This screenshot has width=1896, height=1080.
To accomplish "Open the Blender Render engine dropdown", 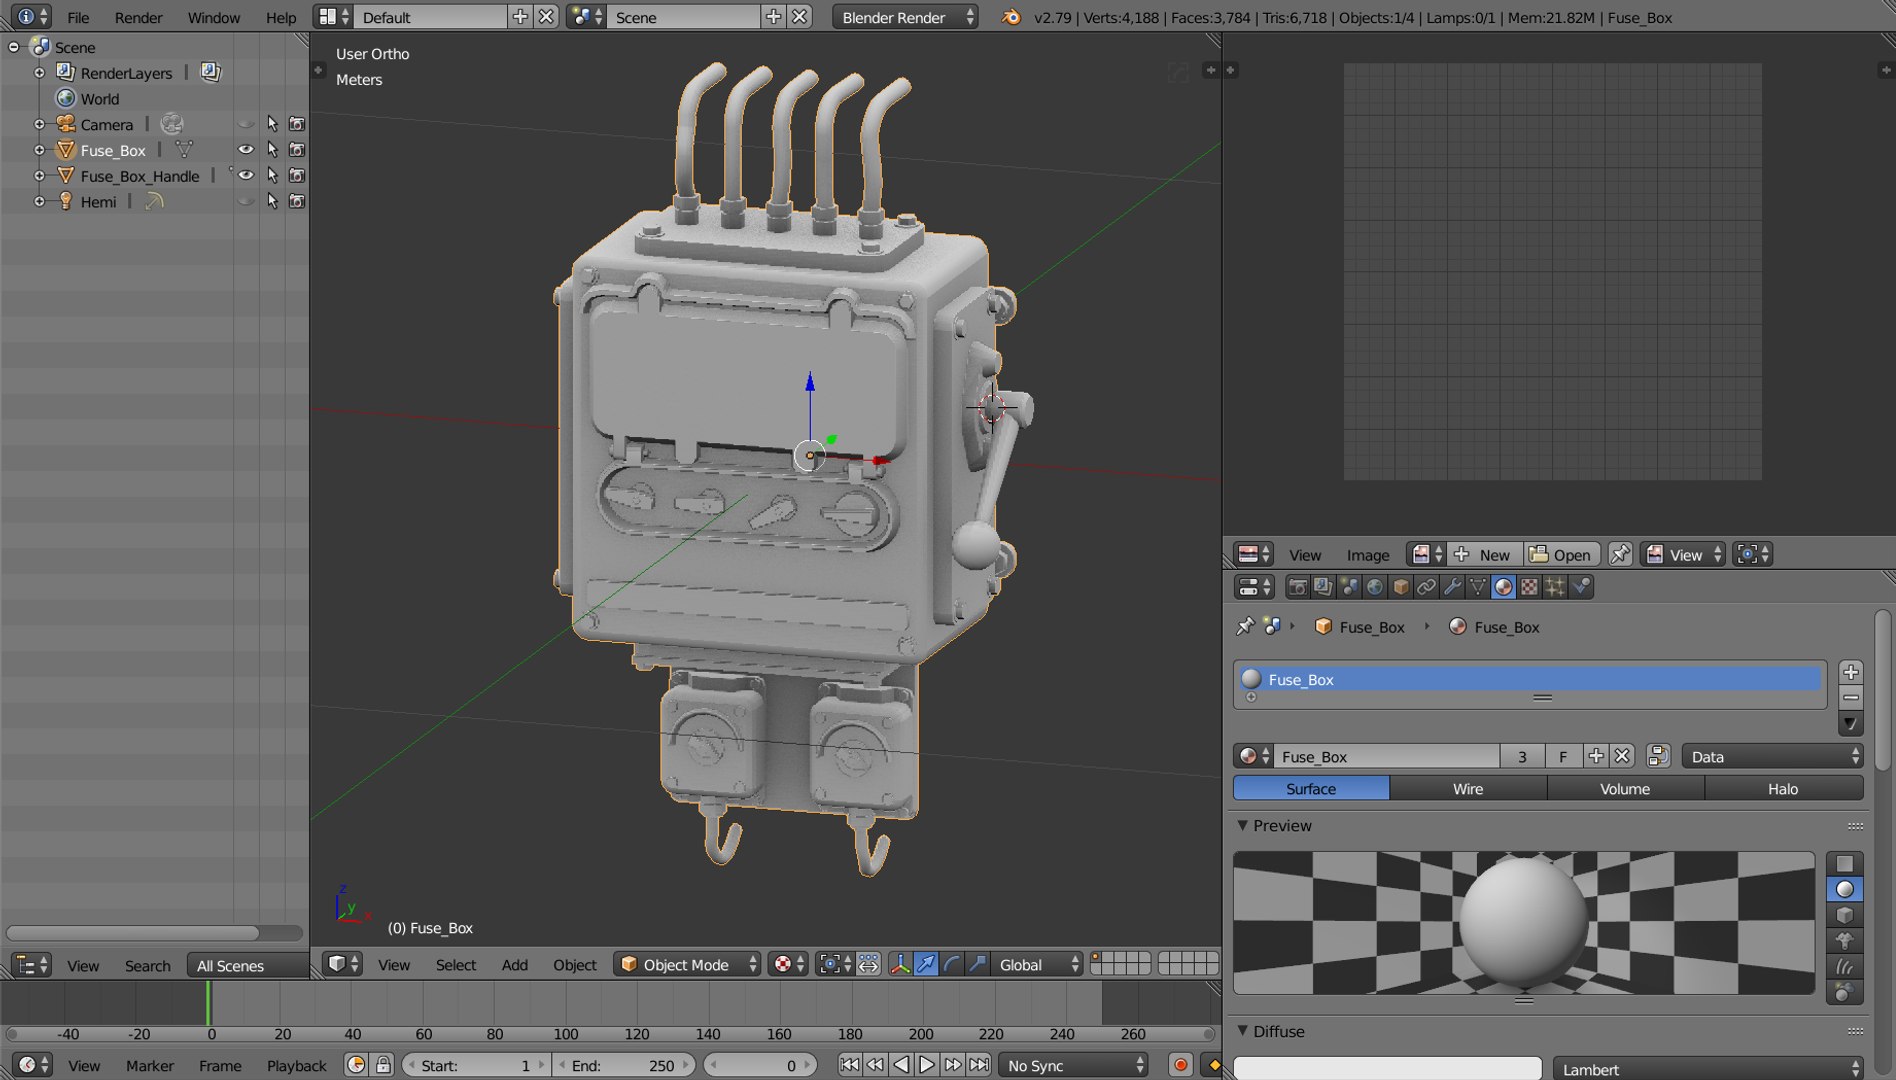I will point(905,17).
